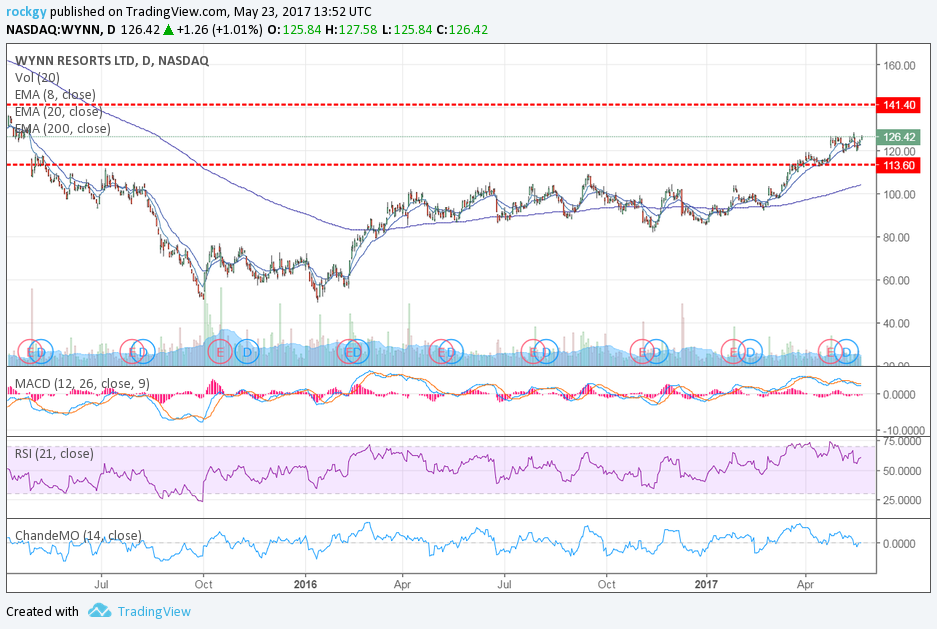The width and height of the screenshot is (937, 629).
Task: Click the NASDAQ:WYNN, D symbol in the header
Action: point(61,29)
